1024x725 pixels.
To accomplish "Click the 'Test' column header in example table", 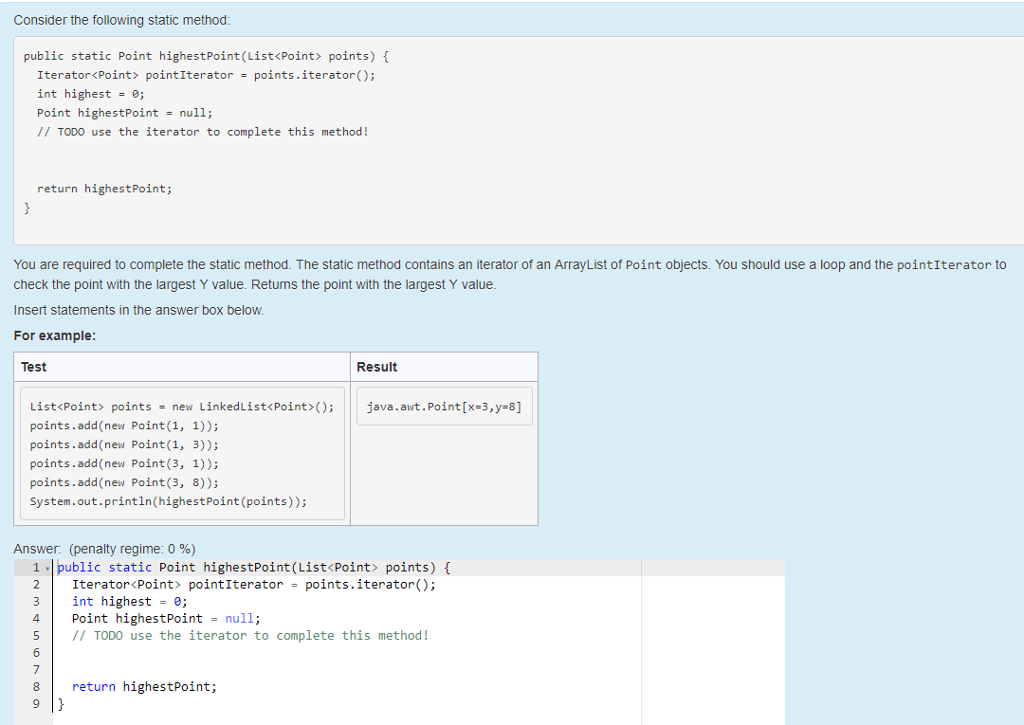I will point(34,367).
